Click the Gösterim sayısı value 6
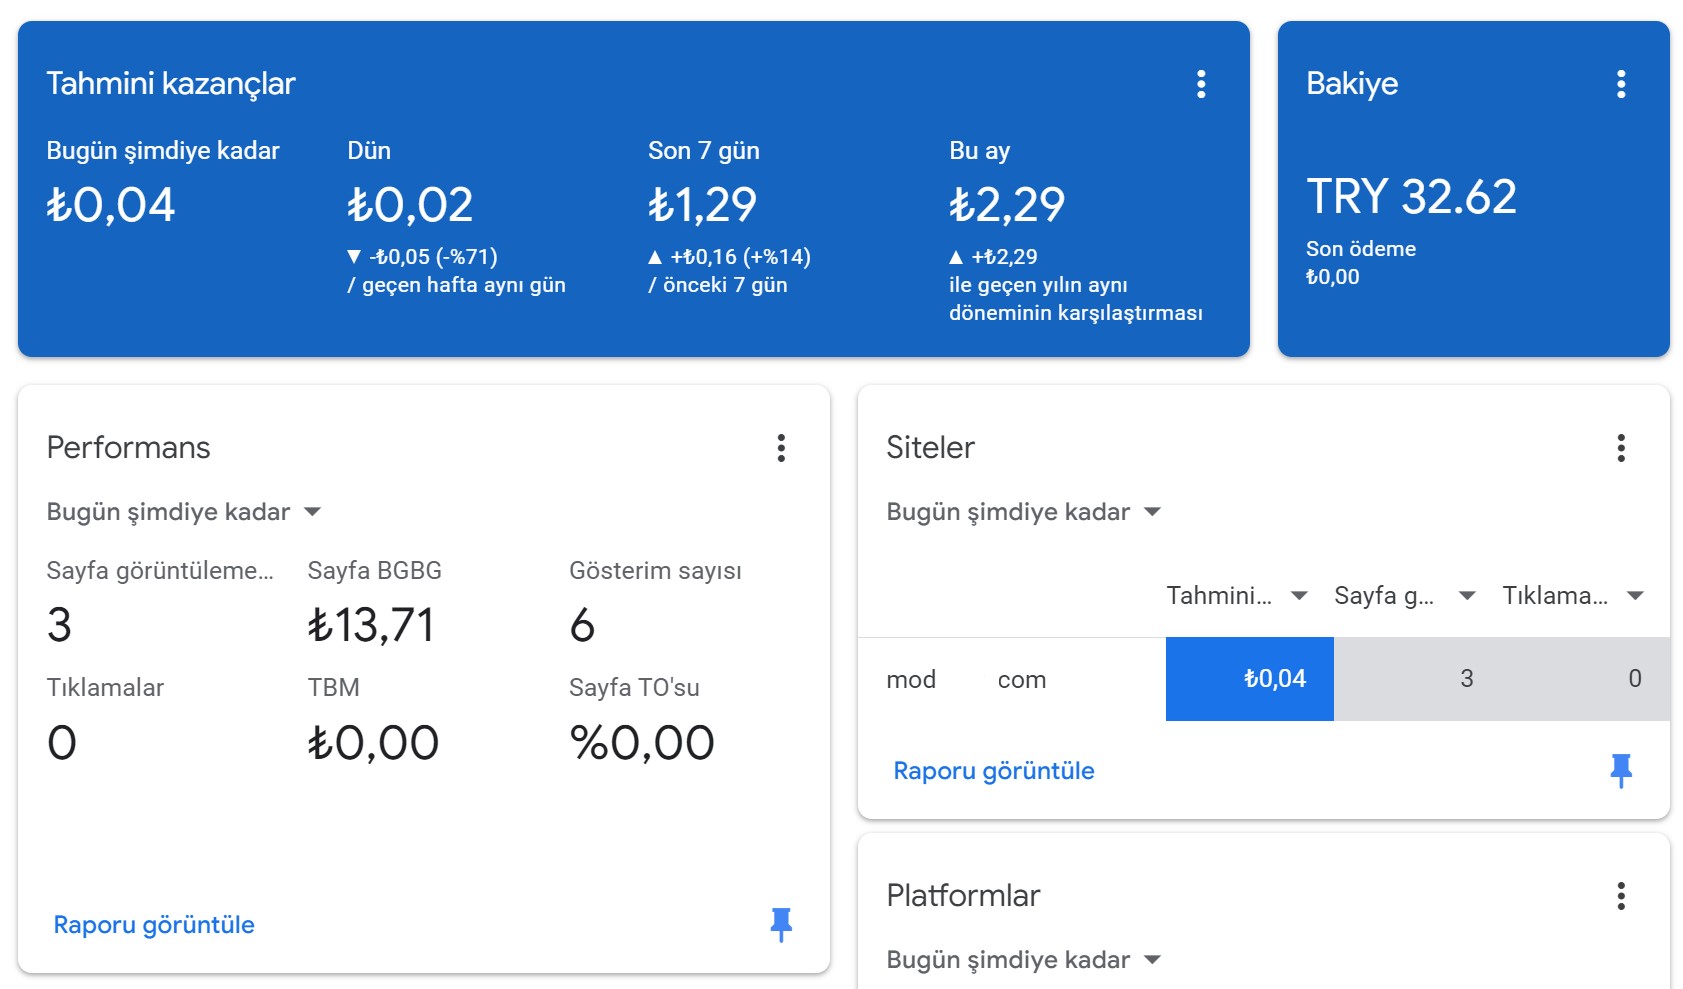The height and width of the screenshot is (989, 1683). [582, 626]
